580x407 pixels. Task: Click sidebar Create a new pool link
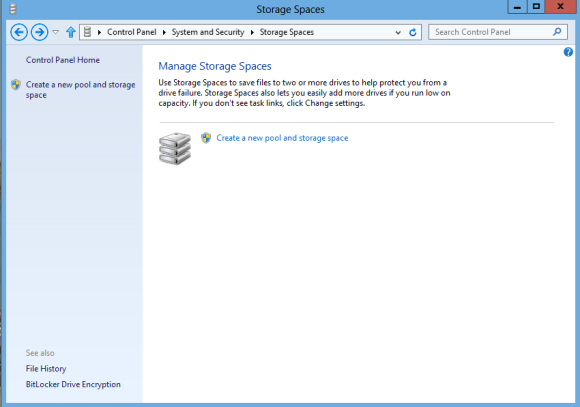[x=80, y=90]
